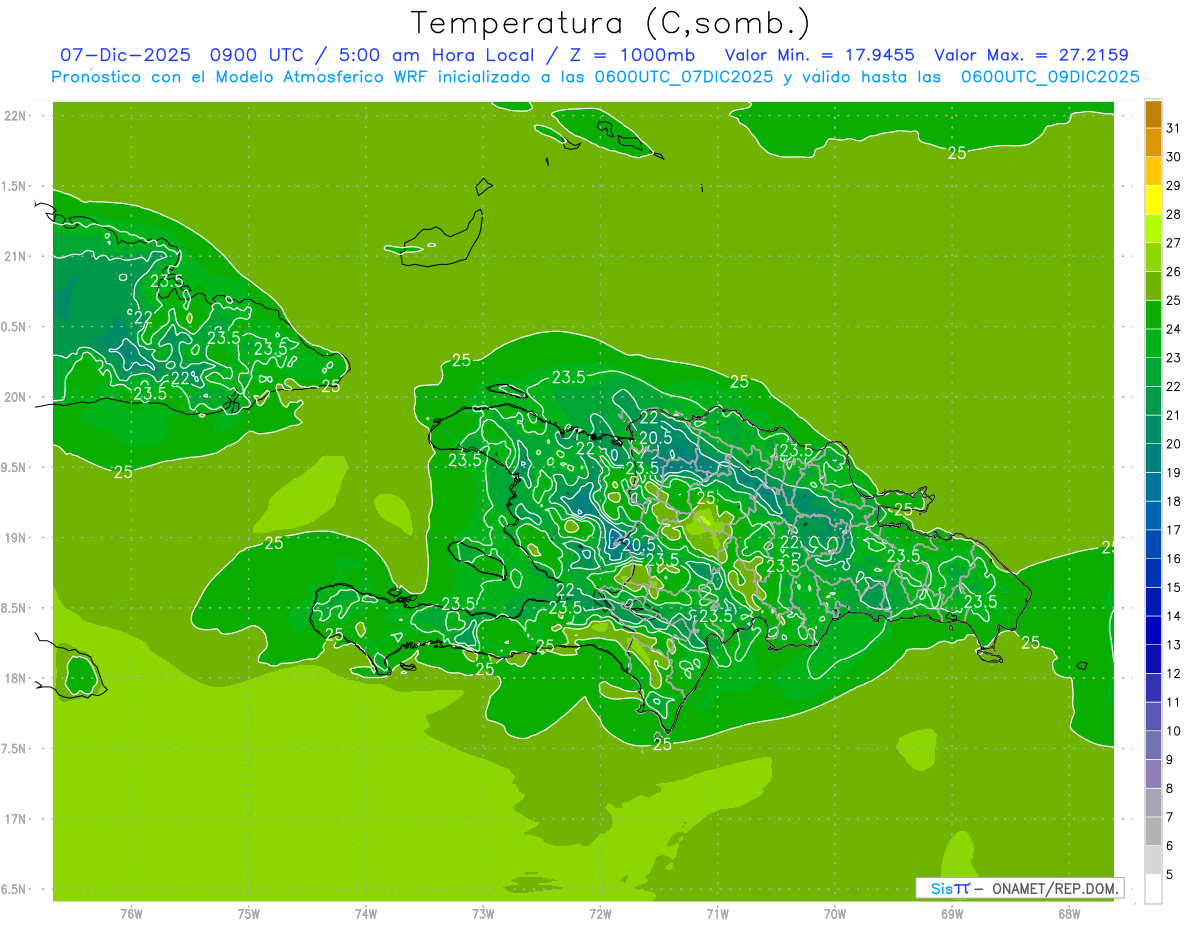Pick the blue swatch between 16 and 17
The image size is (1200, 927).
pos(1153,544)
